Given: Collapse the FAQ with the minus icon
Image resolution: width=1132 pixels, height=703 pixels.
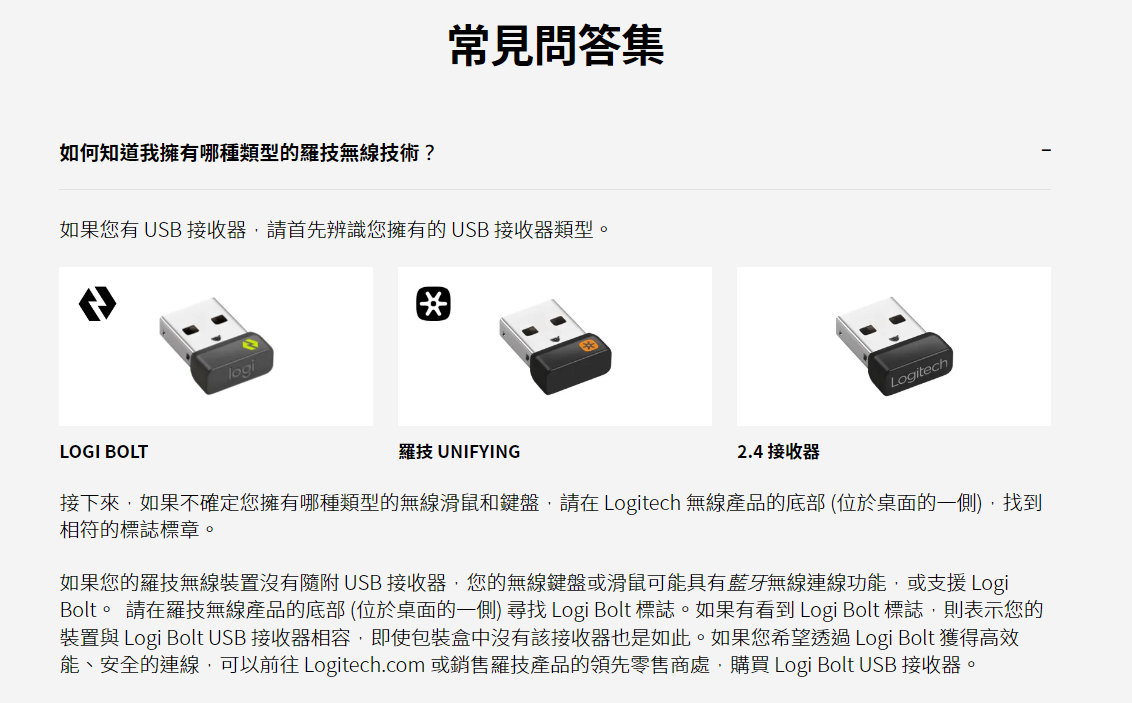Looking at the screenshot, I should coord(1045,151).
